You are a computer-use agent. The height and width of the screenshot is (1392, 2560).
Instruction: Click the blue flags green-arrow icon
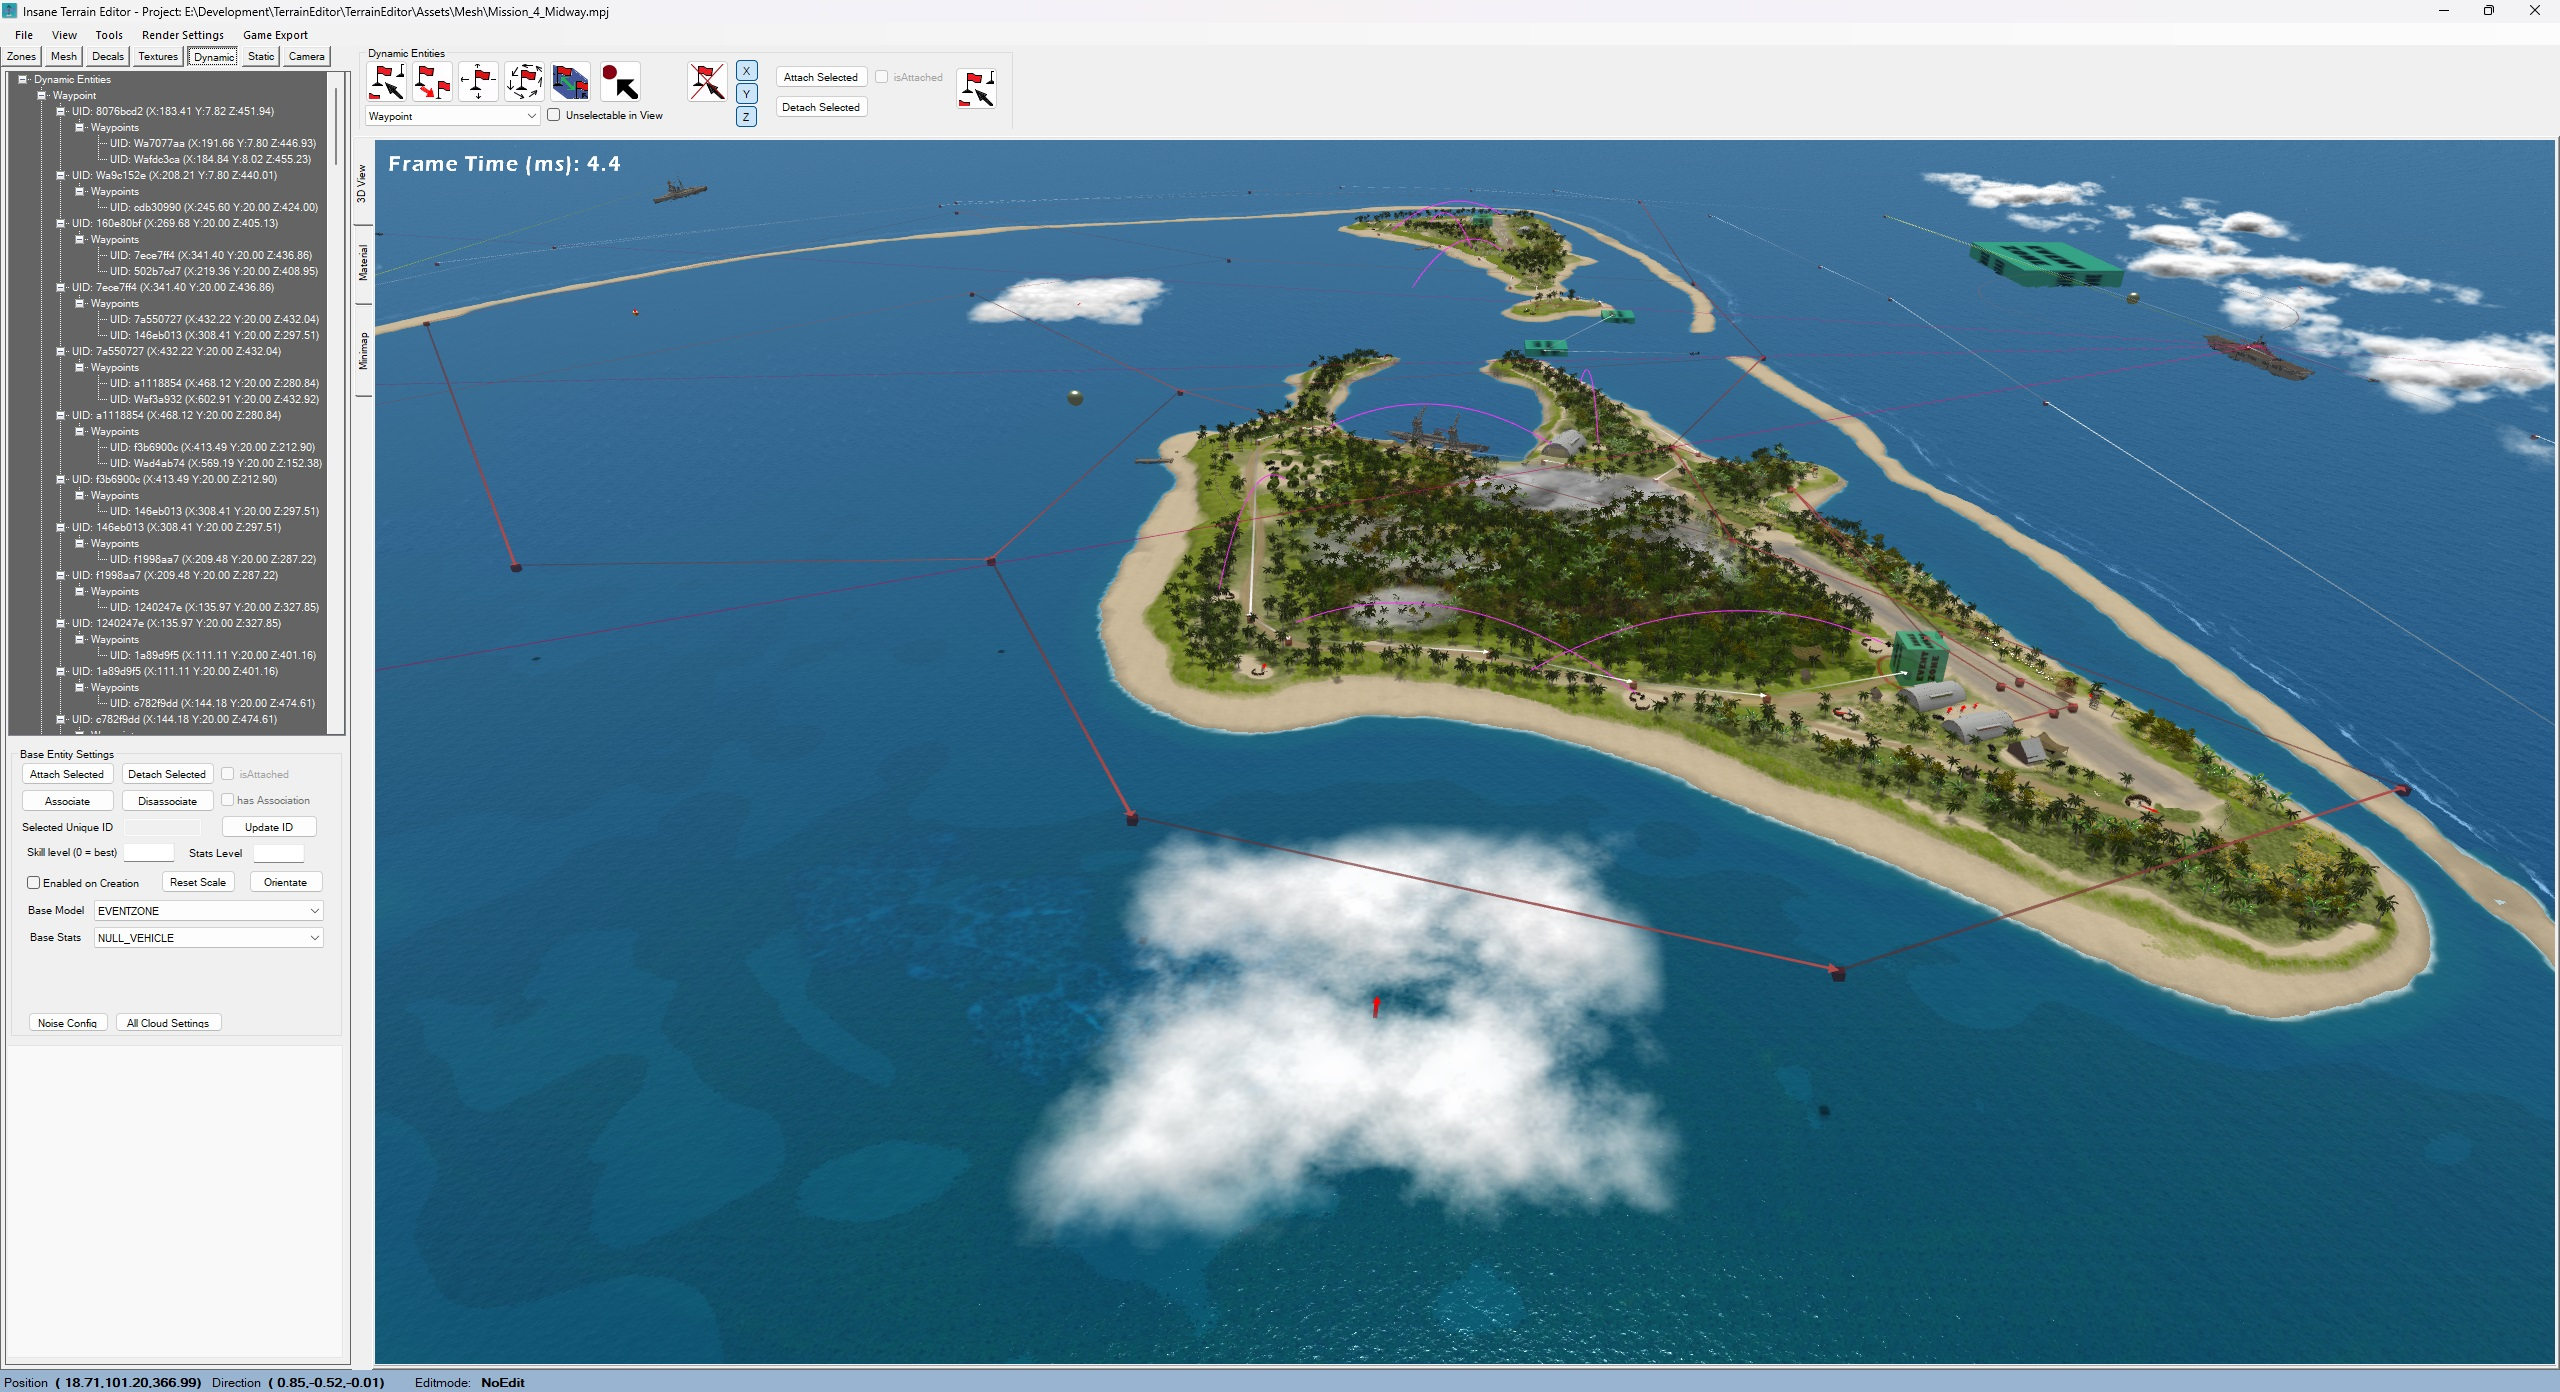click(570, 82)
